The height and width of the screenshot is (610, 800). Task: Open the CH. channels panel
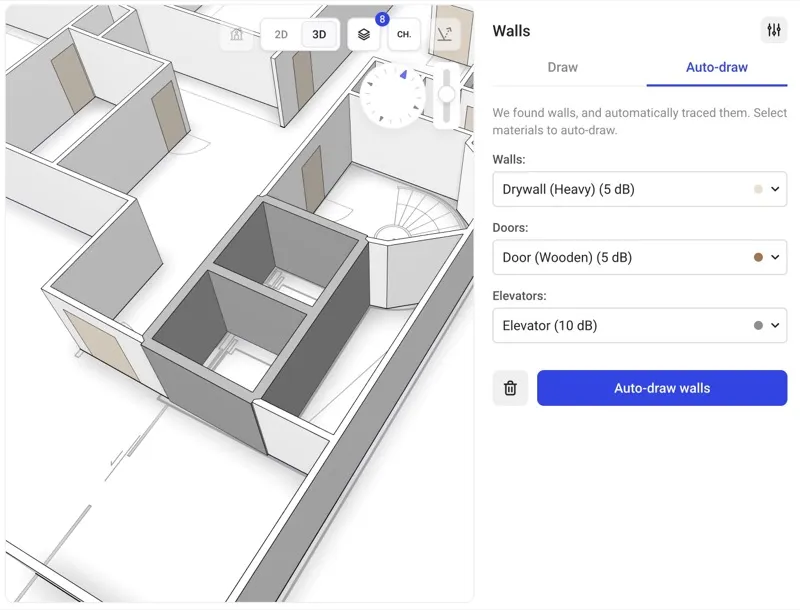(404, 33)
